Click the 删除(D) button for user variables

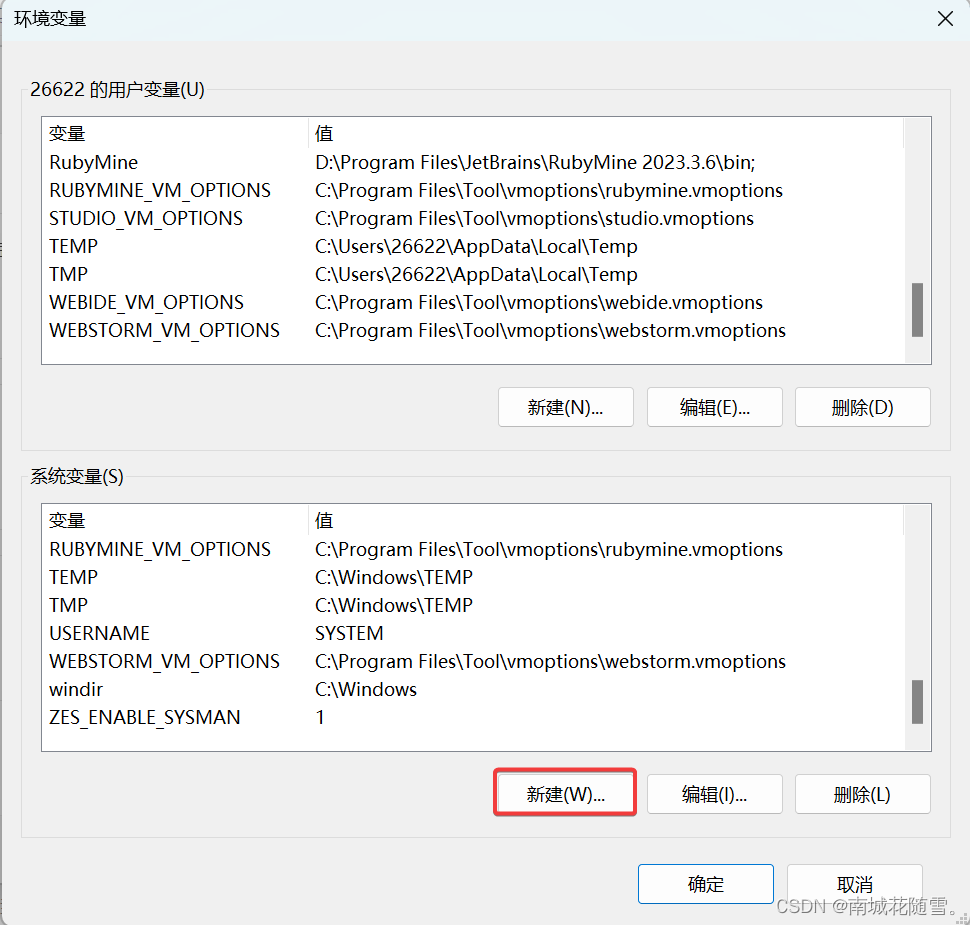click(862, 407)
